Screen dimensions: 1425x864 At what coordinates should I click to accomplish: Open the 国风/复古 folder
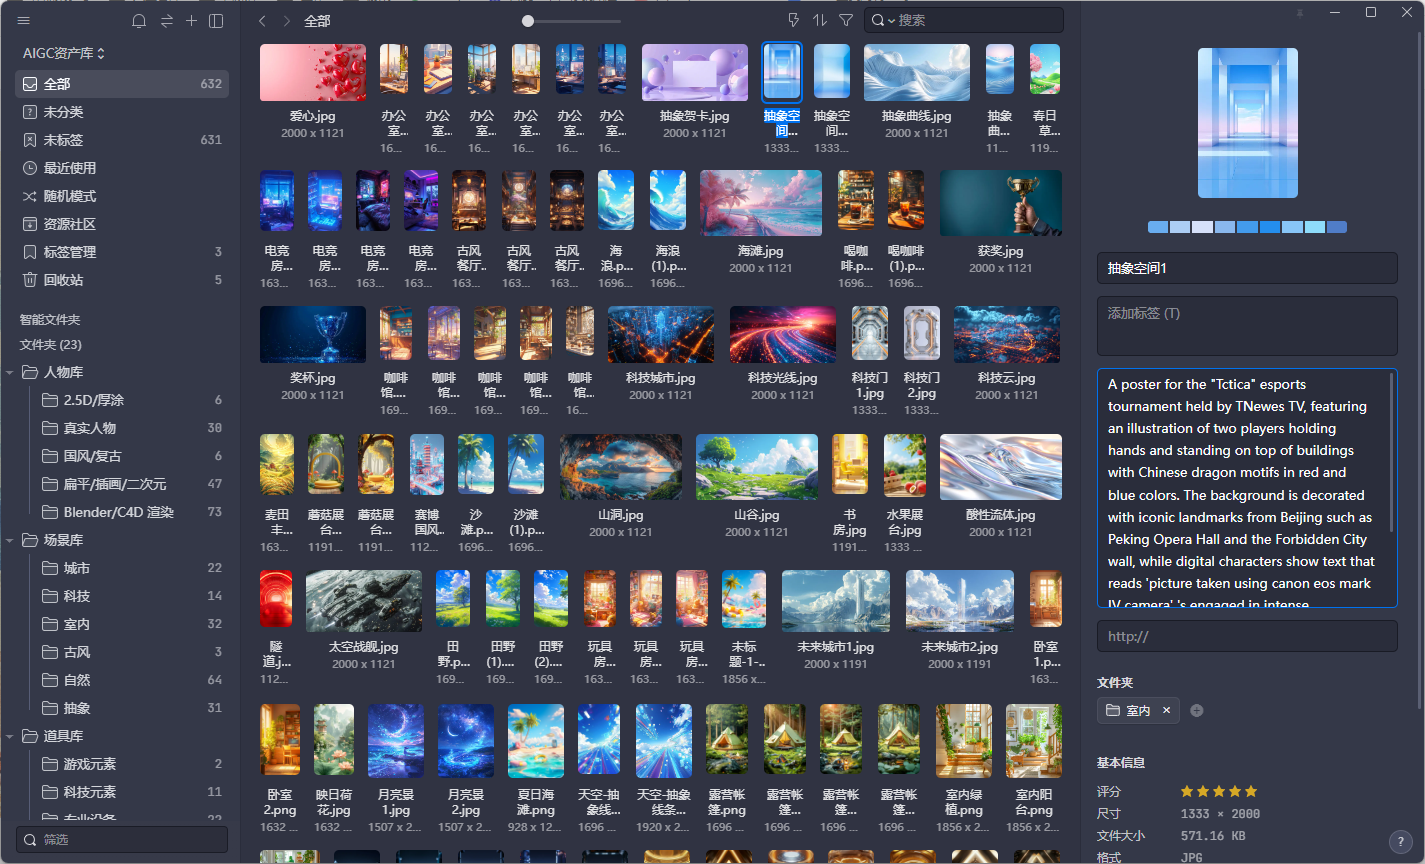click(x=122, y=456)
